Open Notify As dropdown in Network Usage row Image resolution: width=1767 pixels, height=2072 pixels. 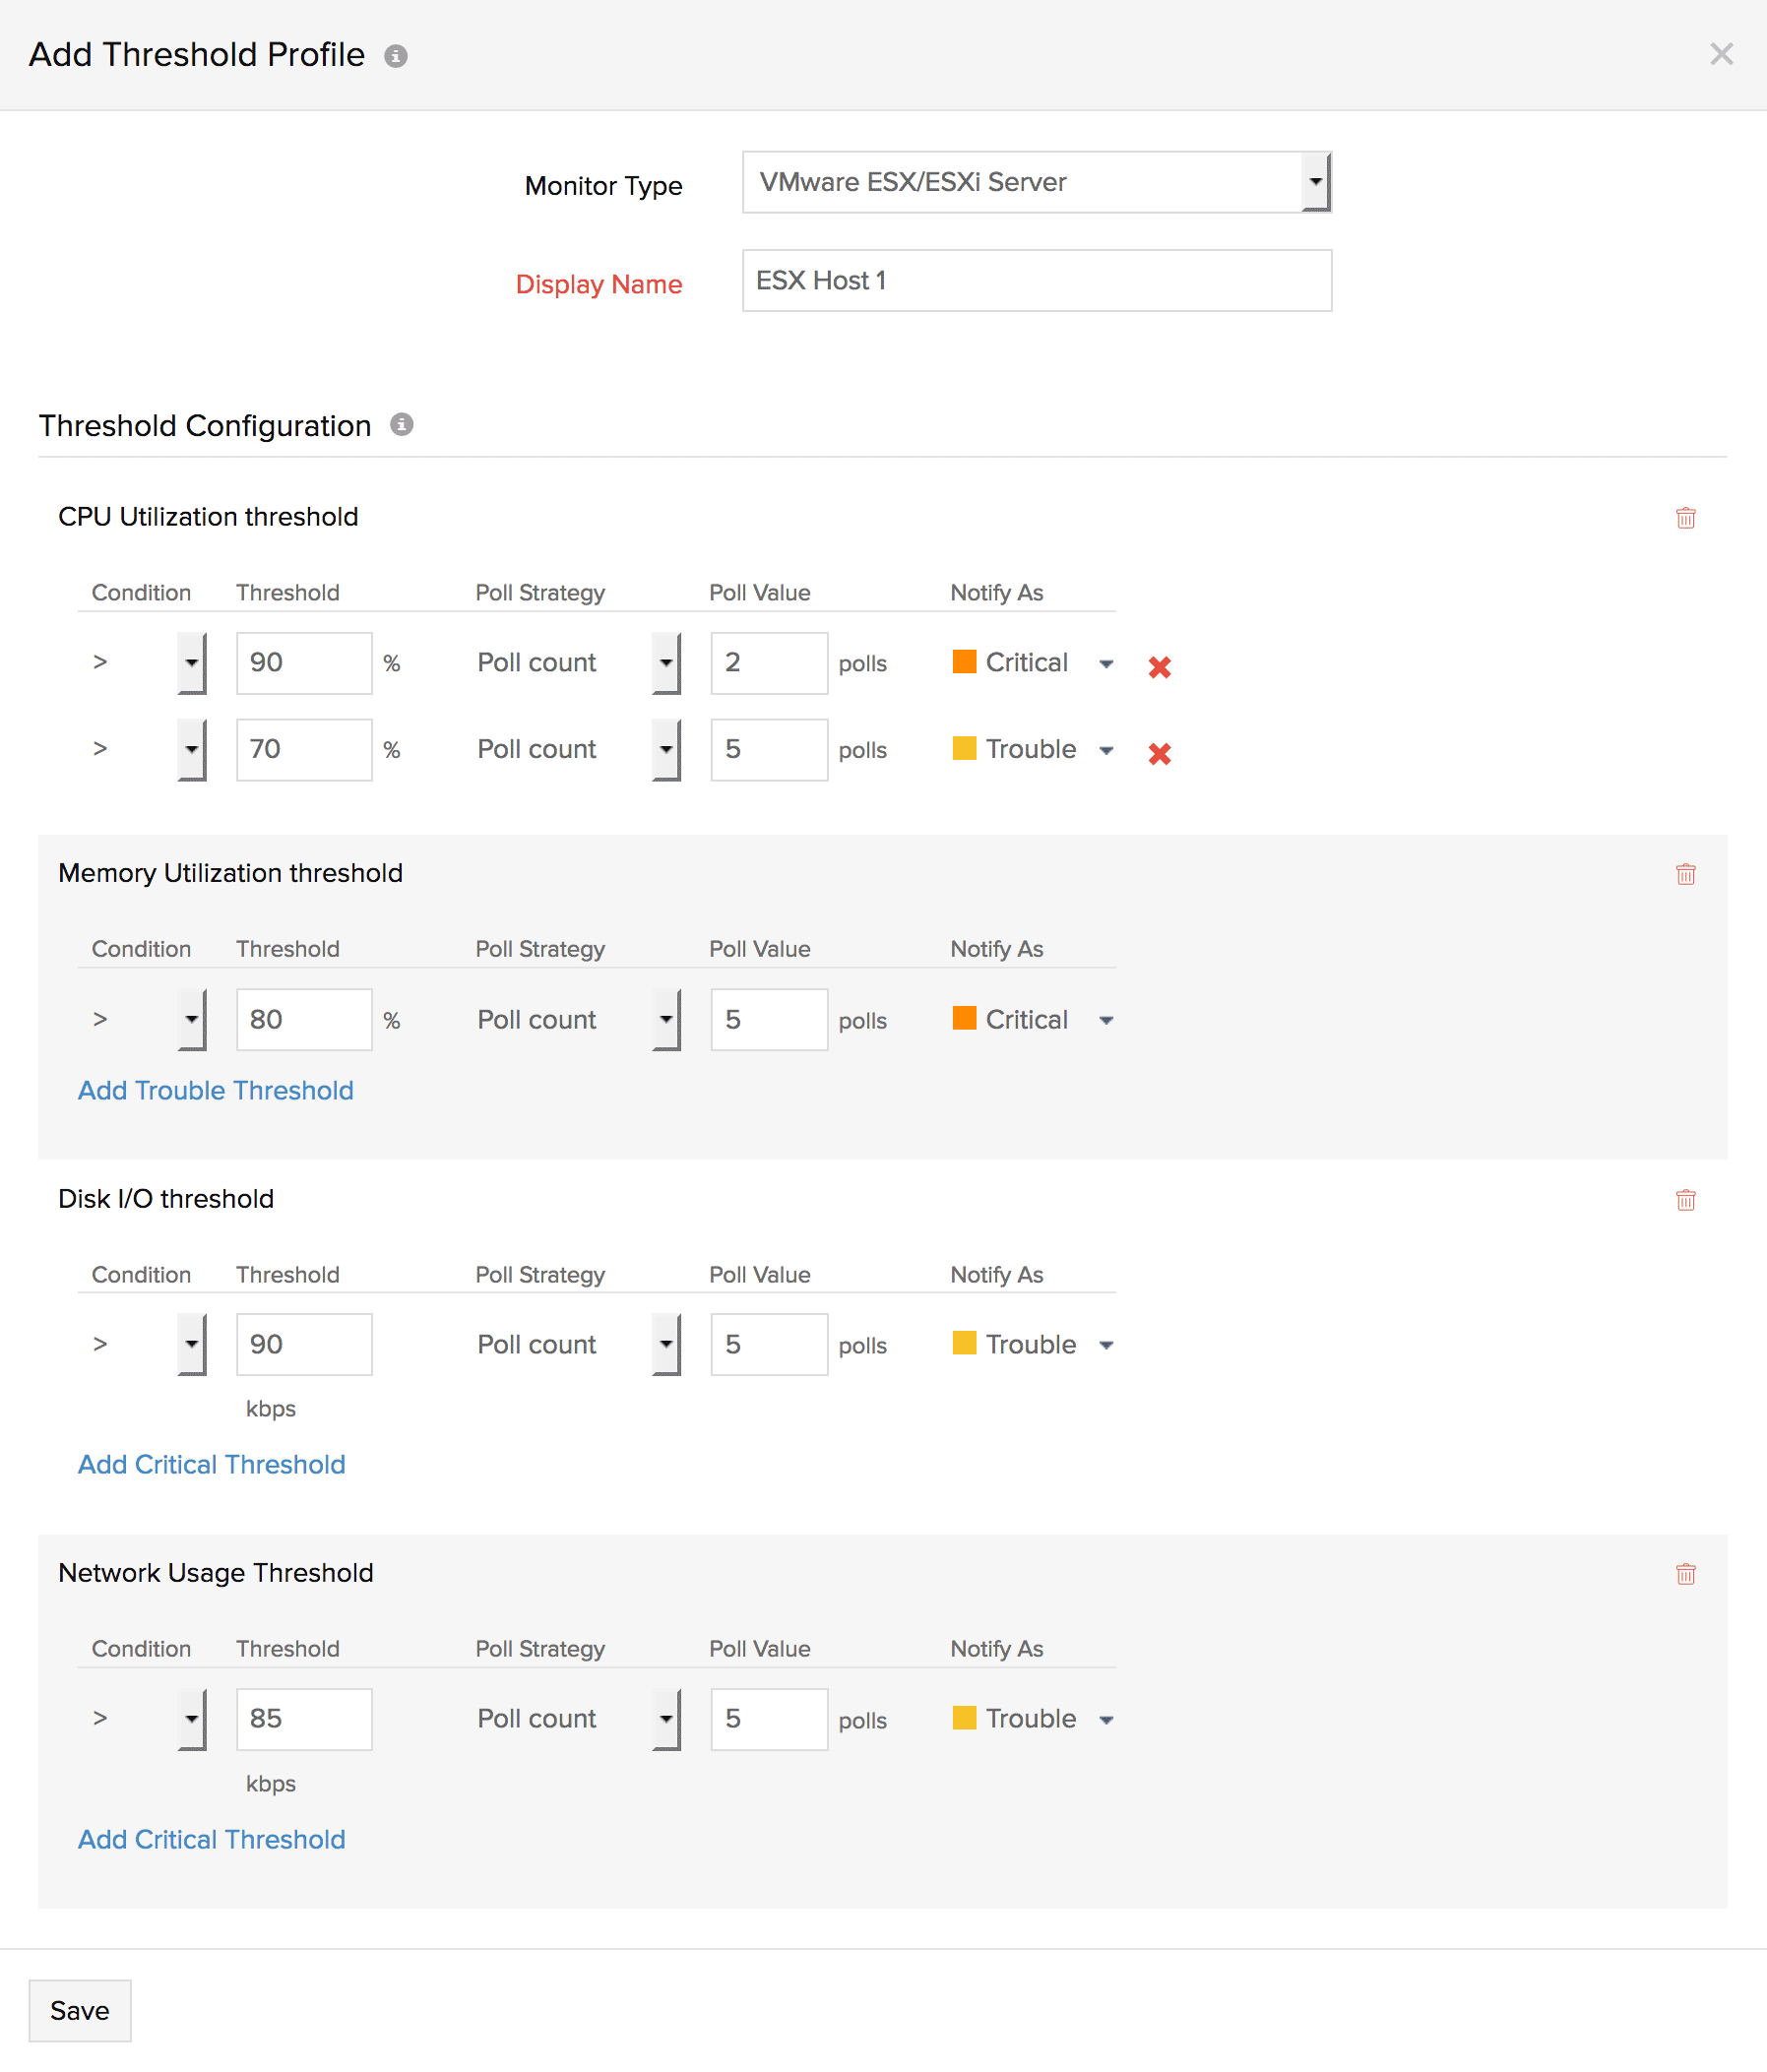(x=1105, y=1719)
